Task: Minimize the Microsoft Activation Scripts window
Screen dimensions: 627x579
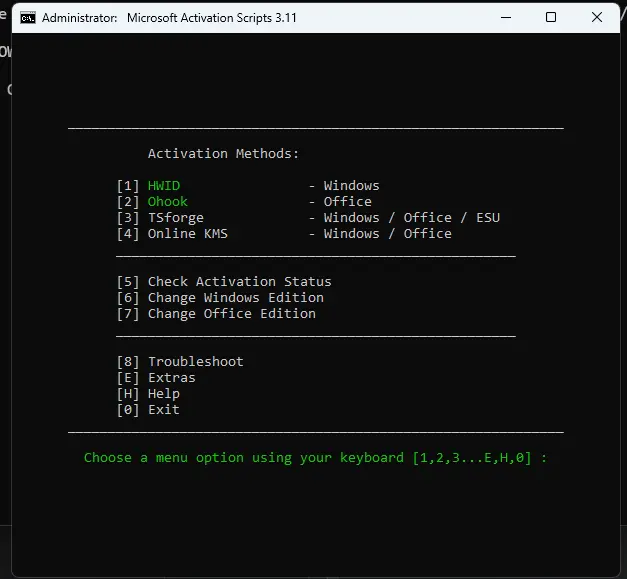Action: tap(506, 18)
